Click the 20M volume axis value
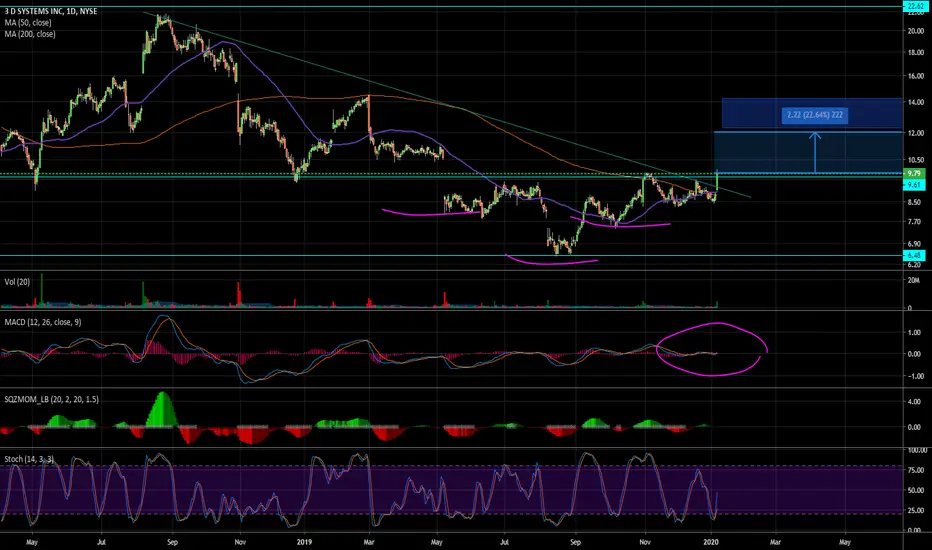This screenshot has height=550, width=932. pyautogui.click(x=914, y=281)
